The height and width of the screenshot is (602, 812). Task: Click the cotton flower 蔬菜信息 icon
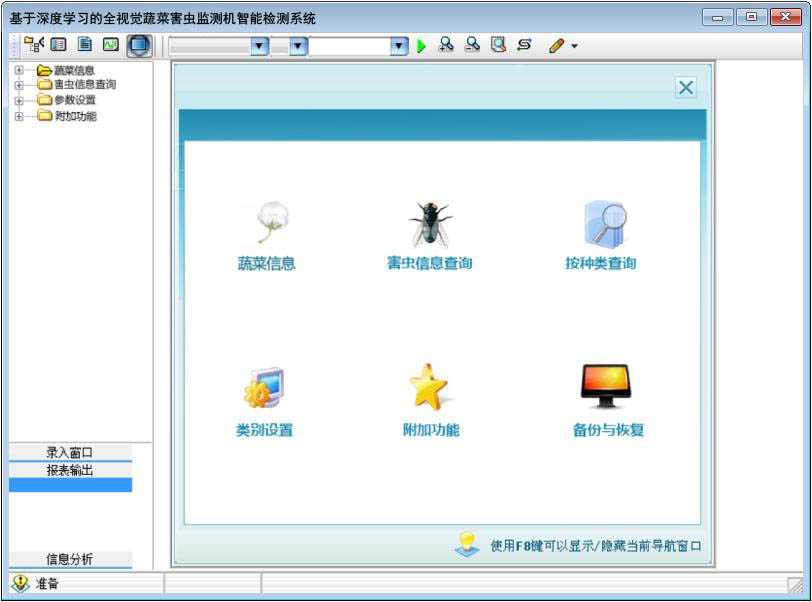coord(272,222)
